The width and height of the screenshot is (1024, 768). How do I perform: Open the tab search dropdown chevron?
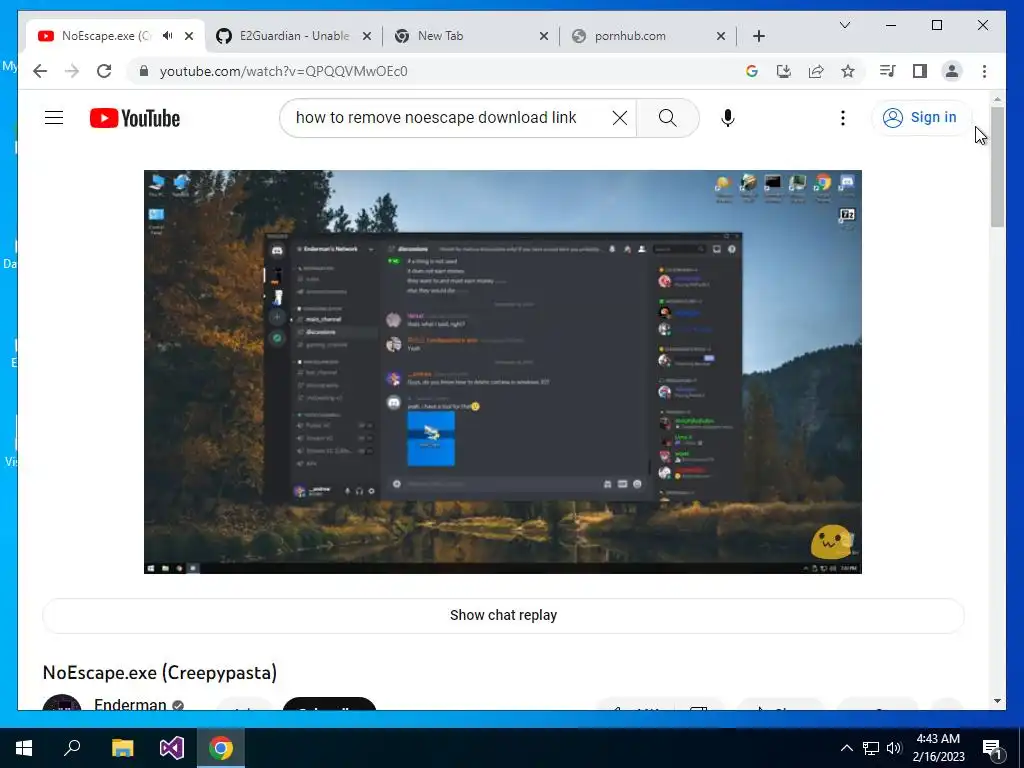tap(844, 25)
